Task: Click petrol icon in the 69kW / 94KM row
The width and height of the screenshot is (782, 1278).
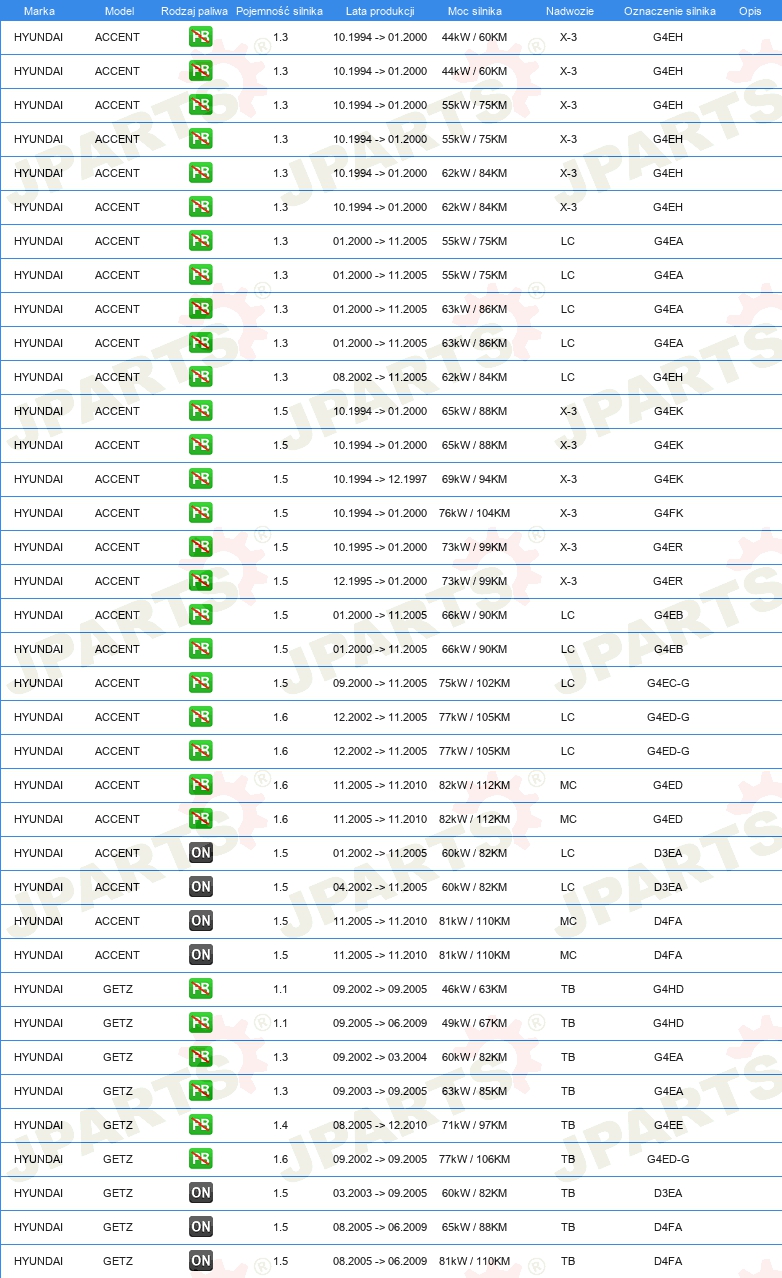Action: [x=201, y=479]
